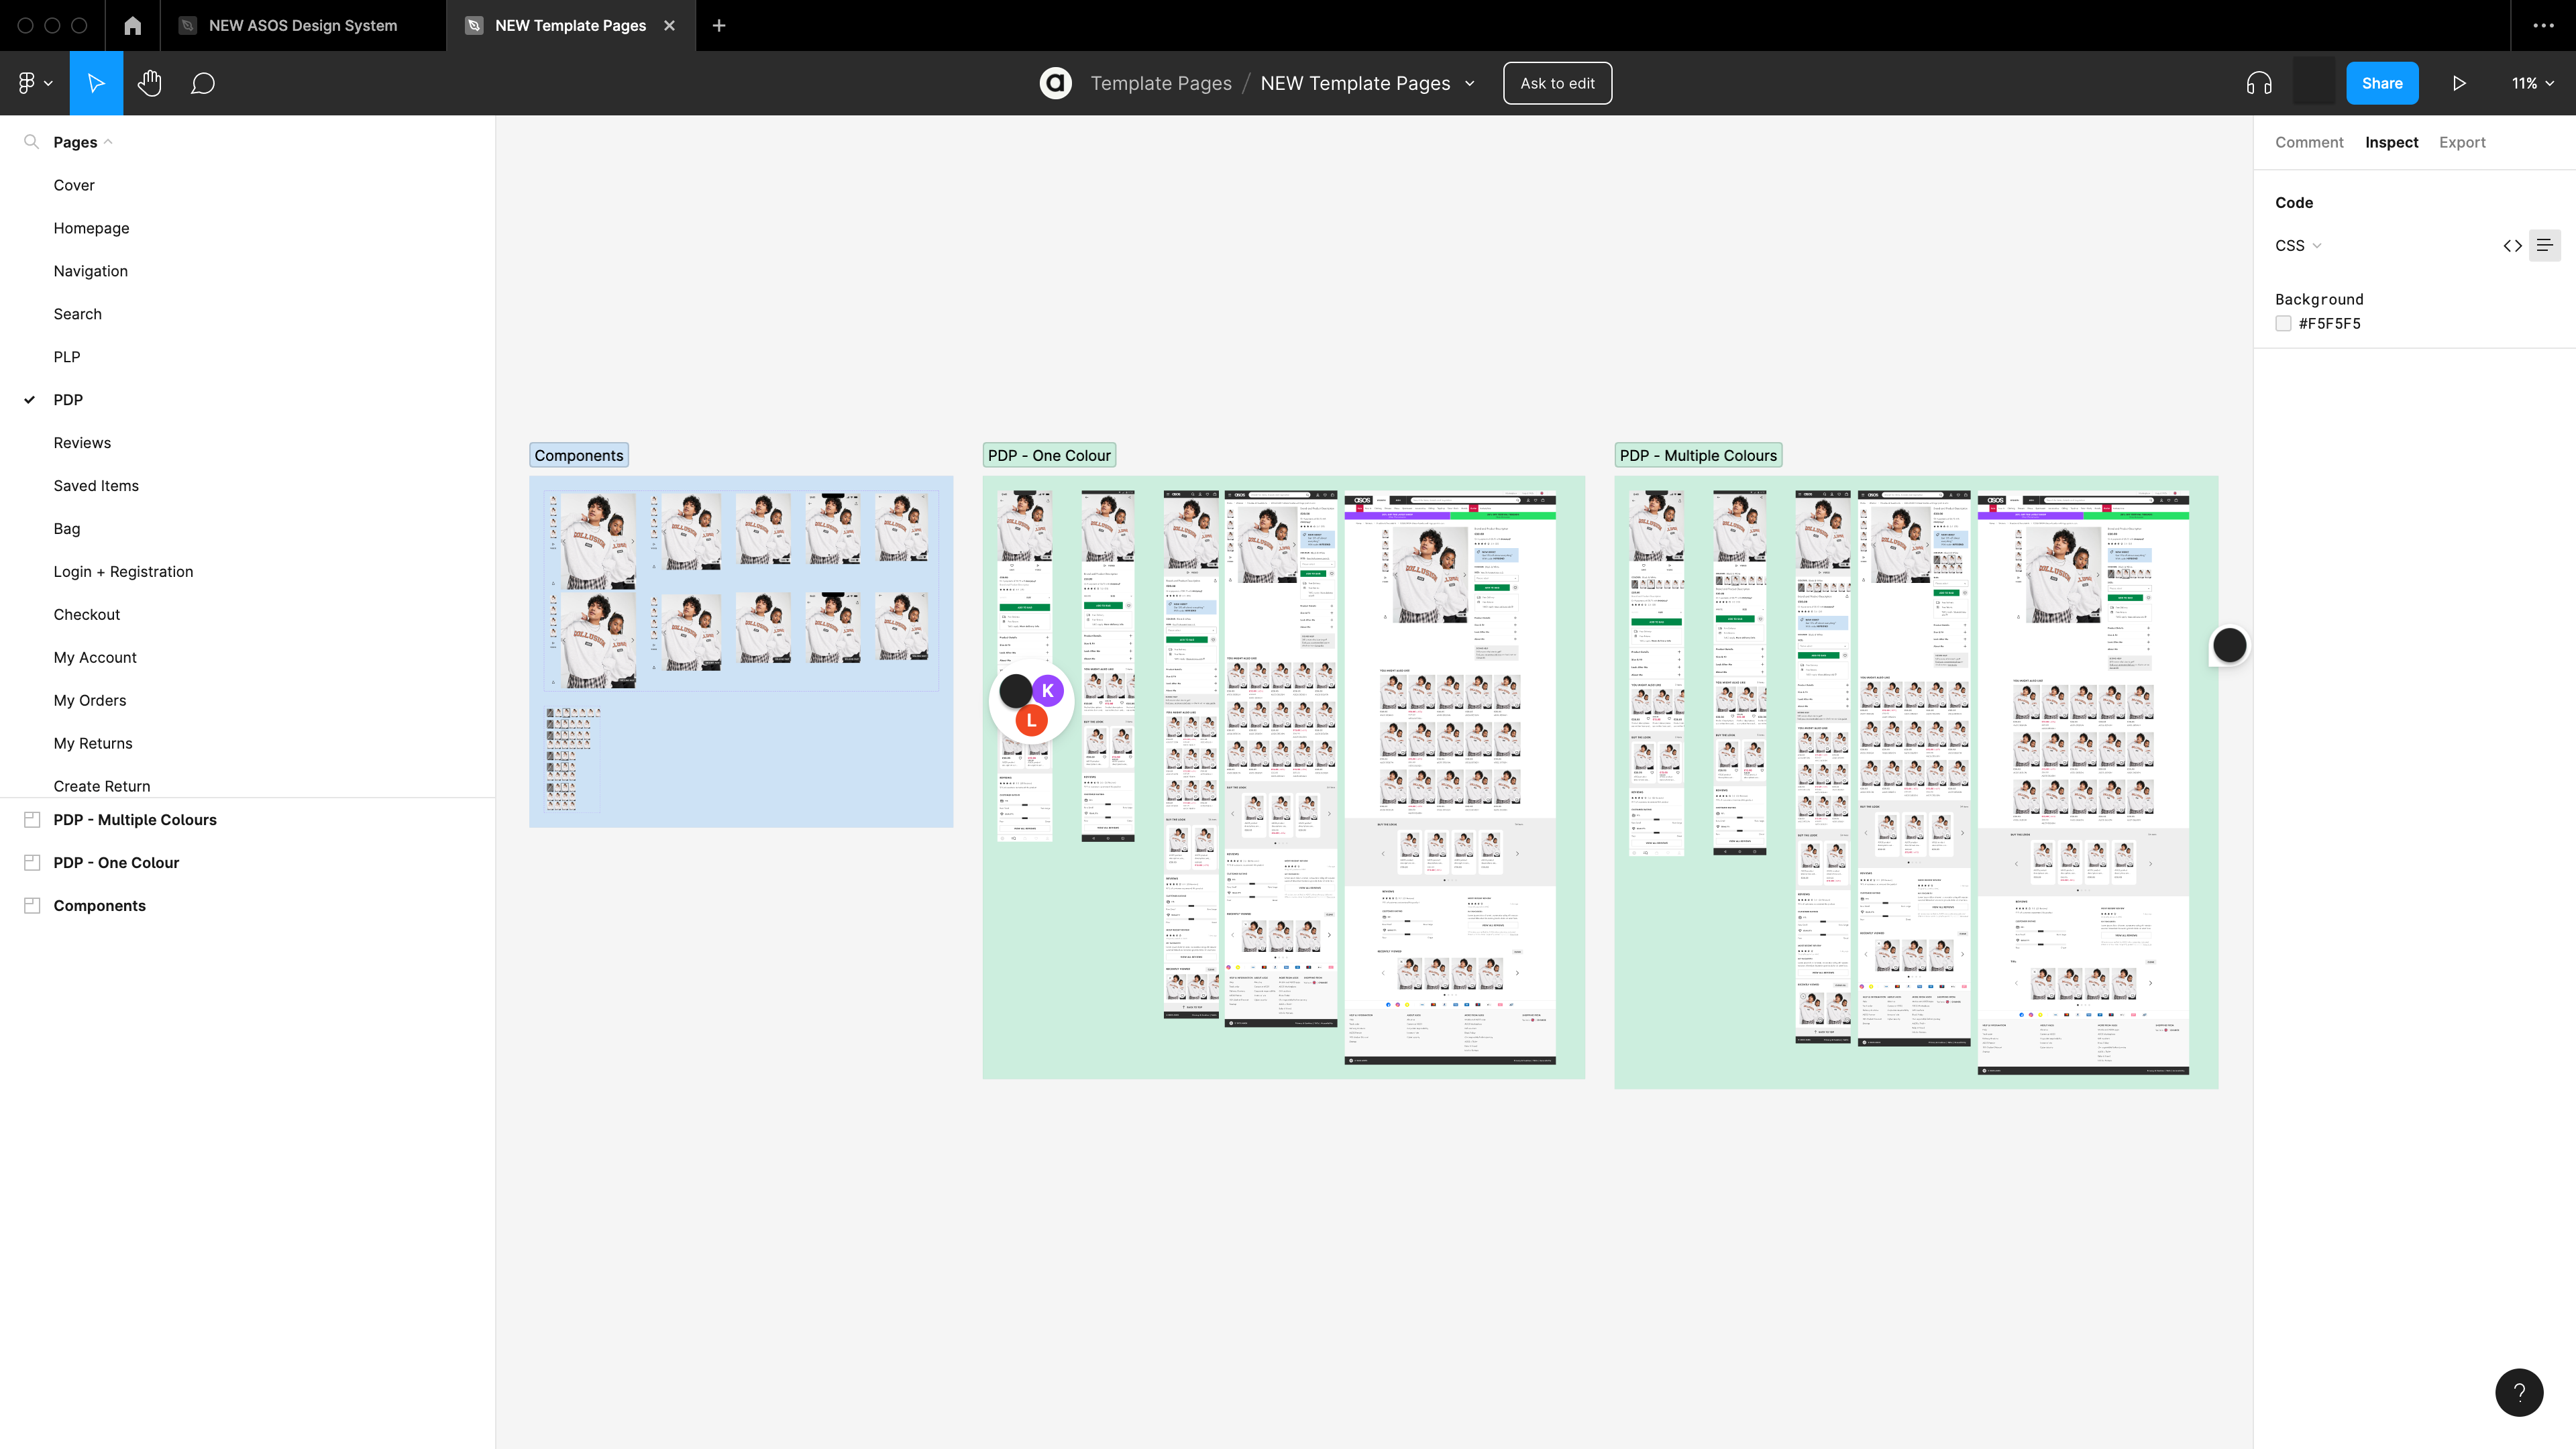Click the Present play button
The width and height of the screenshot is (2576, 1449).
(2459, 83)
